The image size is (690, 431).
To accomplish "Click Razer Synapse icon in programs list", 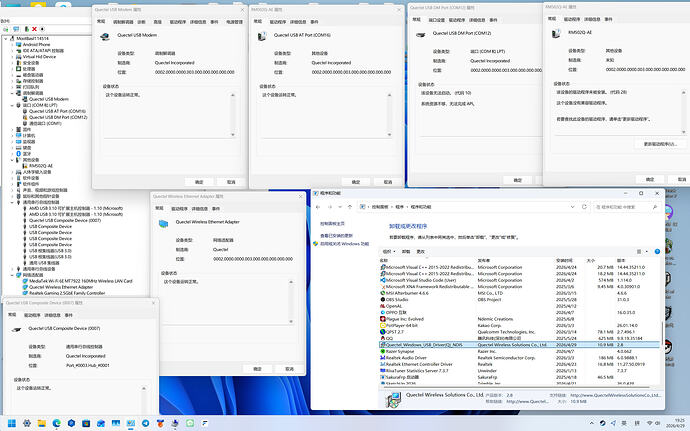I will [x=383, y=351].
